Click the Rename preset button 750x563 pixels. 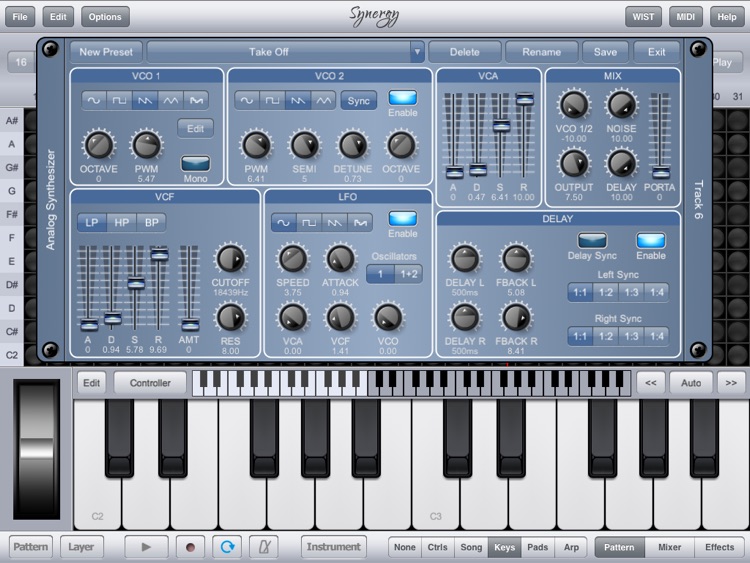(x=541, y=52)
